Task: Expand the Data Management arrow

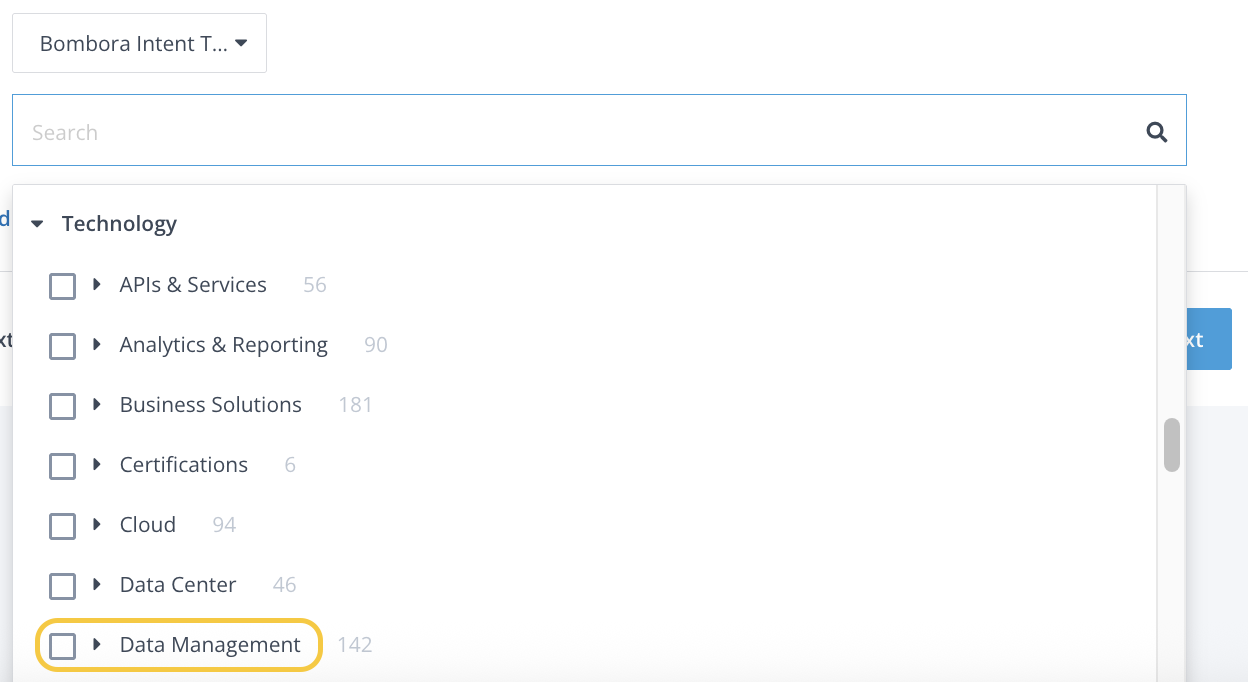Action: [97, 645]
